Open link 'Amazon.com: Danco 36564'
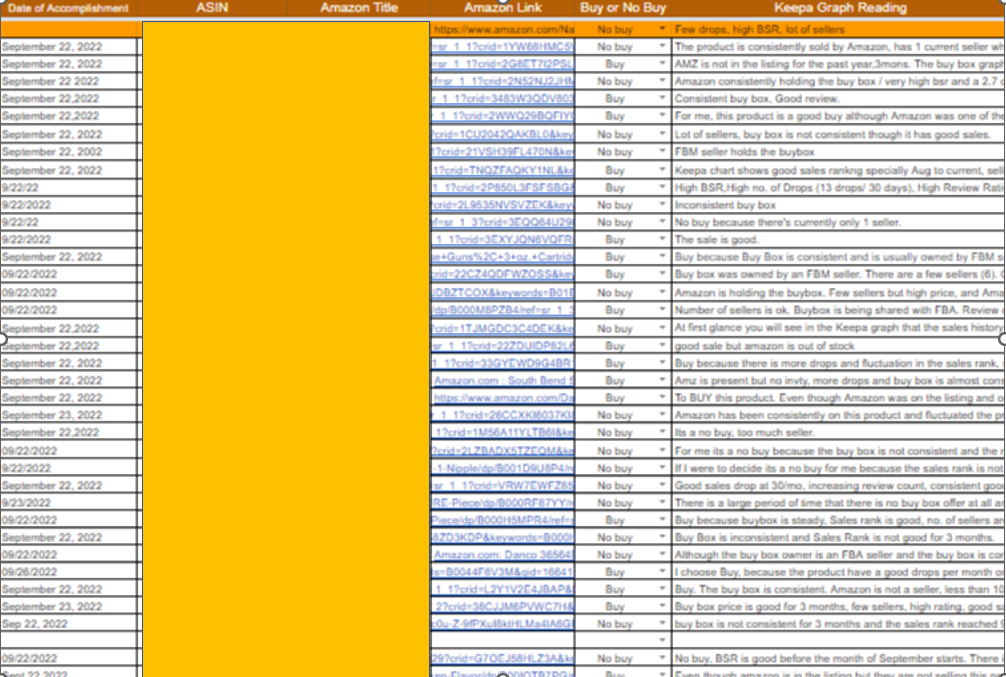Screen dimensions: 1006x677 (x=504, y=554)
